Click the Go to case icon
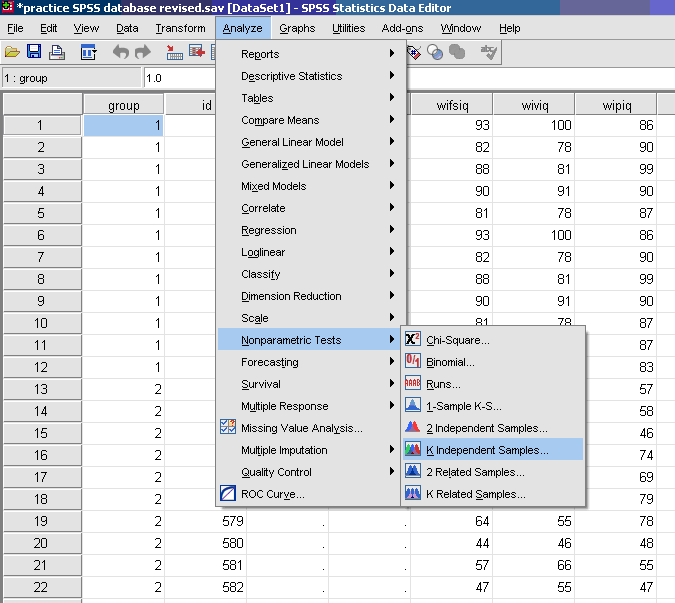 pos(174,52)
